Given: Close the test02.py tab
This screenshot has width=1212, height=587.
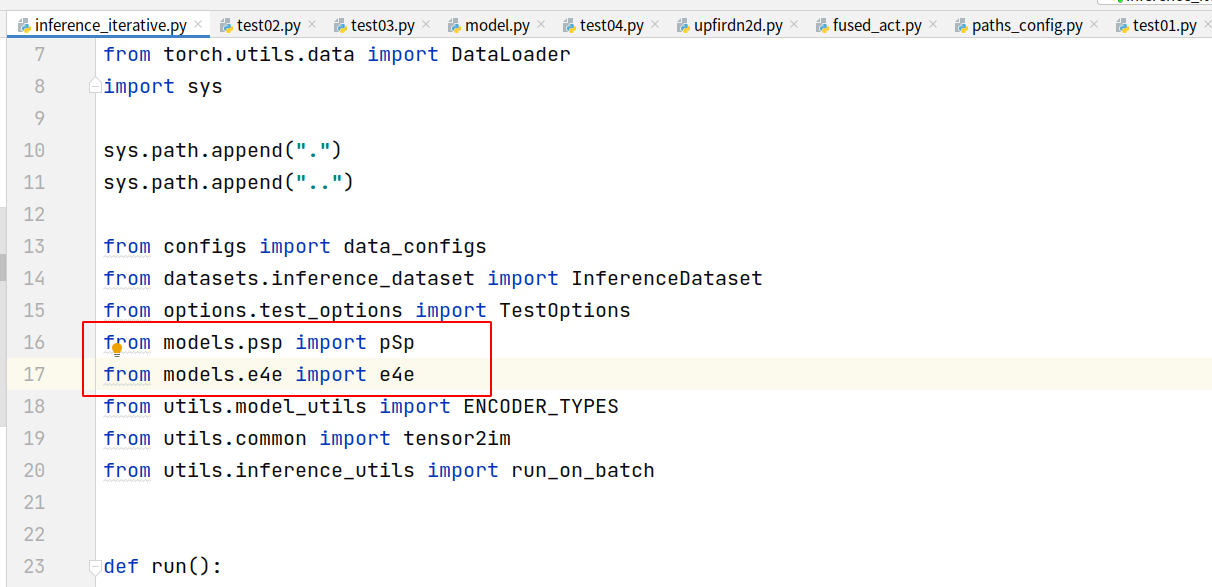Looking at the screenshot, I should coord(312,25).
